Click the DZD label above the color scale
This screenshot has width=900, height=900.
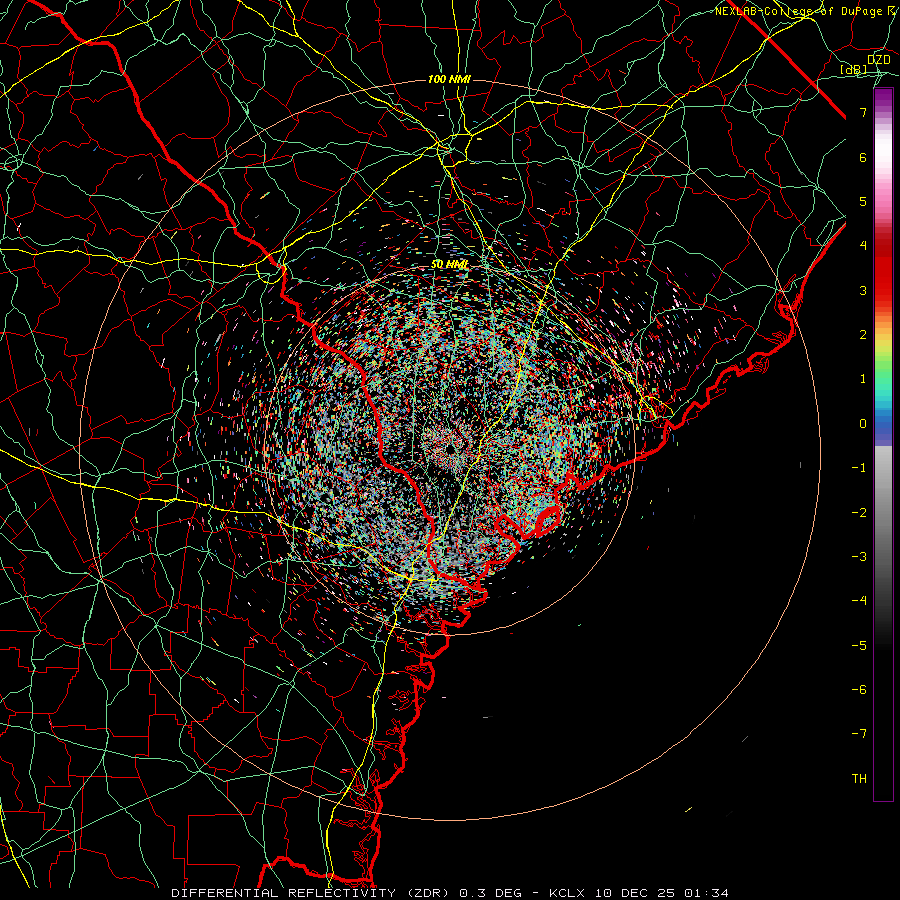(878, 60)
